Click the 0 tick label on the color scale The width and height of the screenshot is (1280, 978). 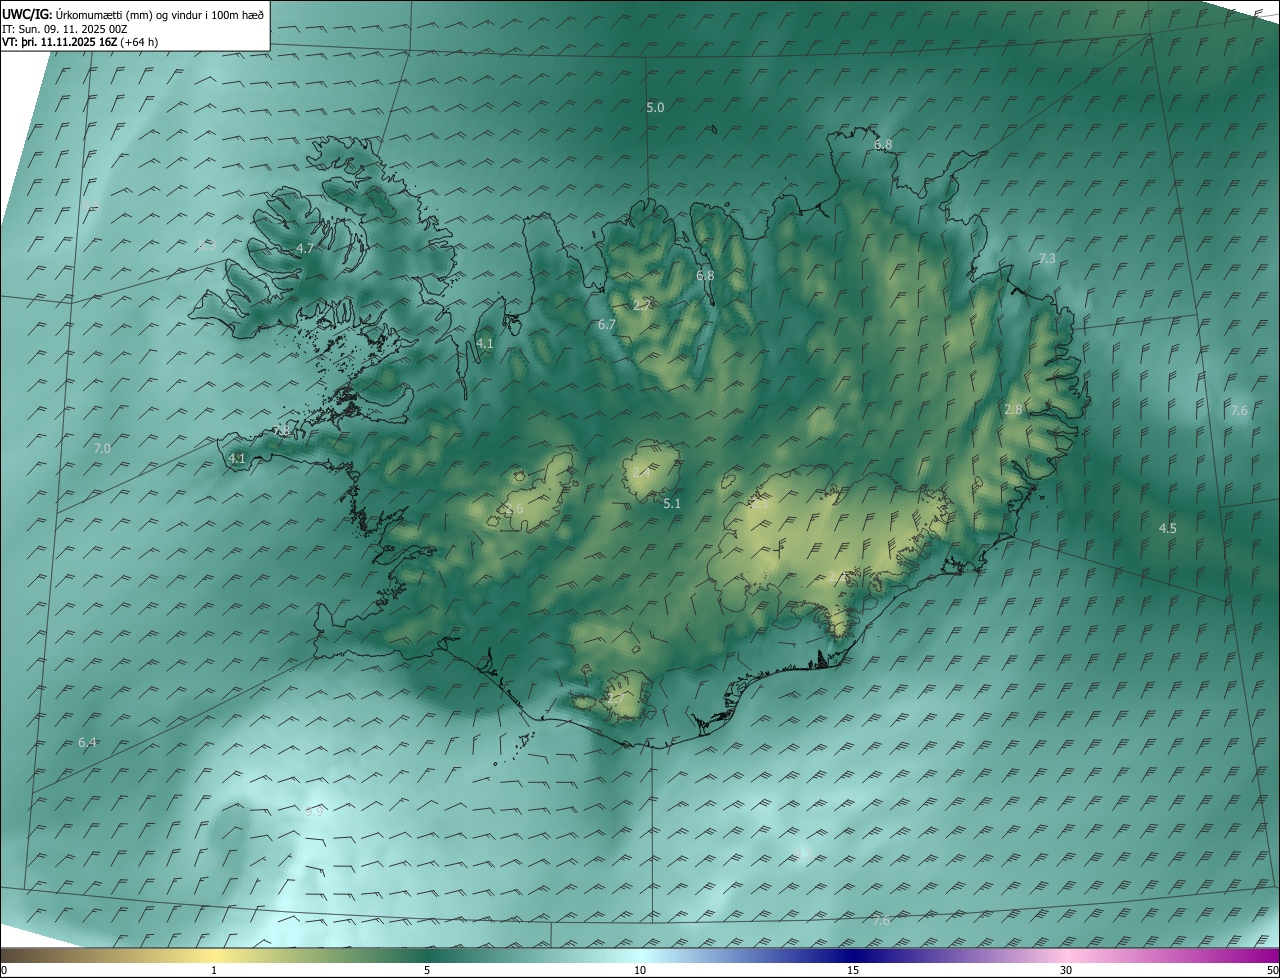point(4,971)
